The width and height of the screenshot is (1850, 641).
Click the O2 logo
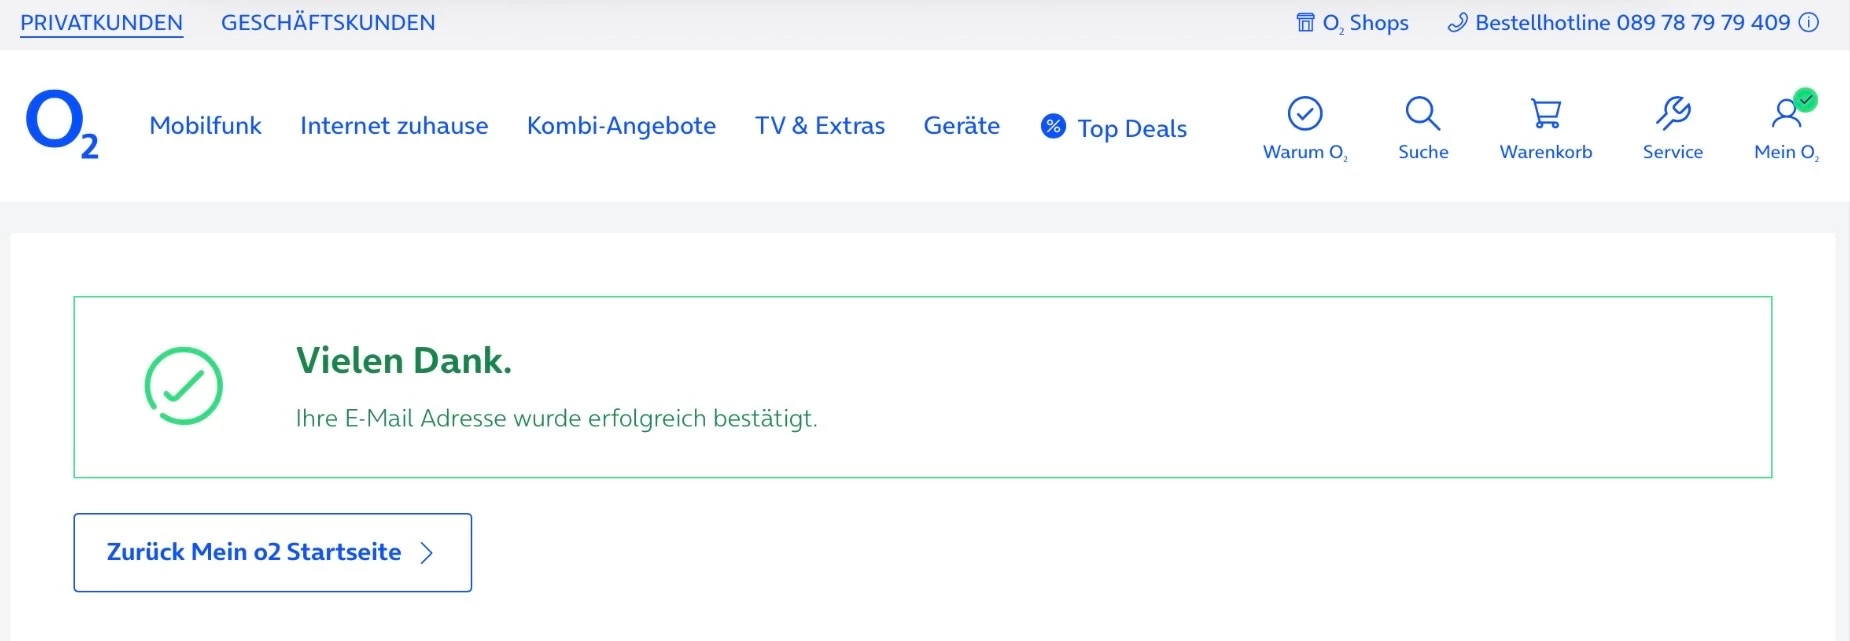click(x=62, y=124)
